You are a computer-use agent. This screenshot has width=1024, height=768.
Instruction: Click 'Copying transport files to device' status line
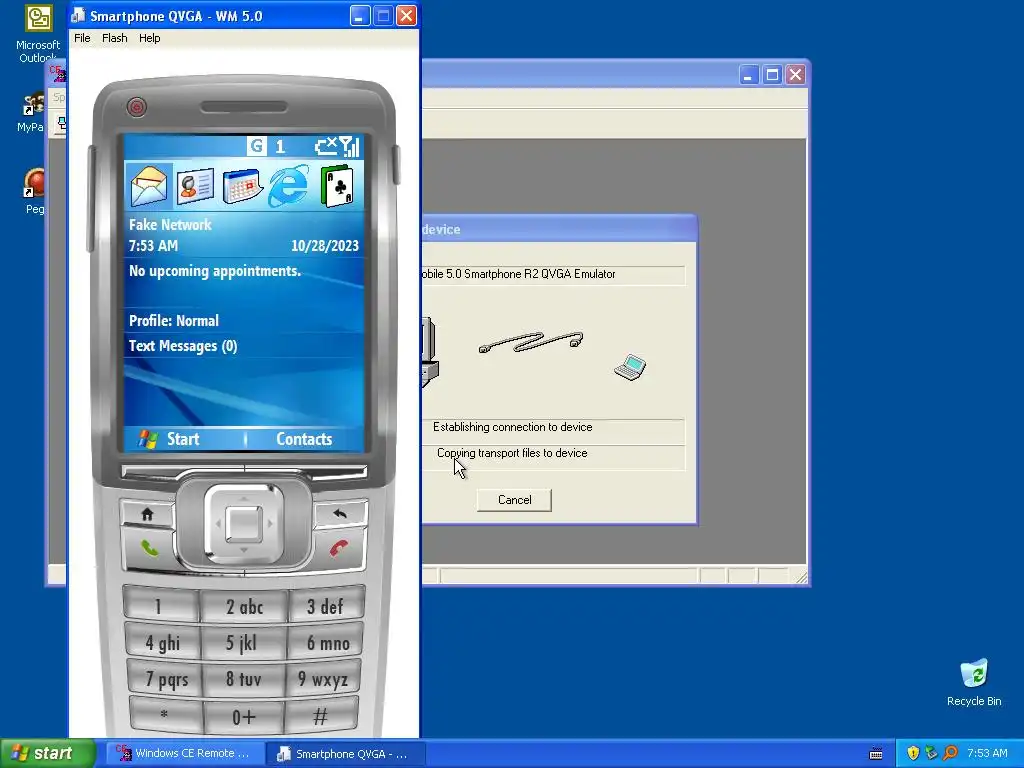pos(512,453)
